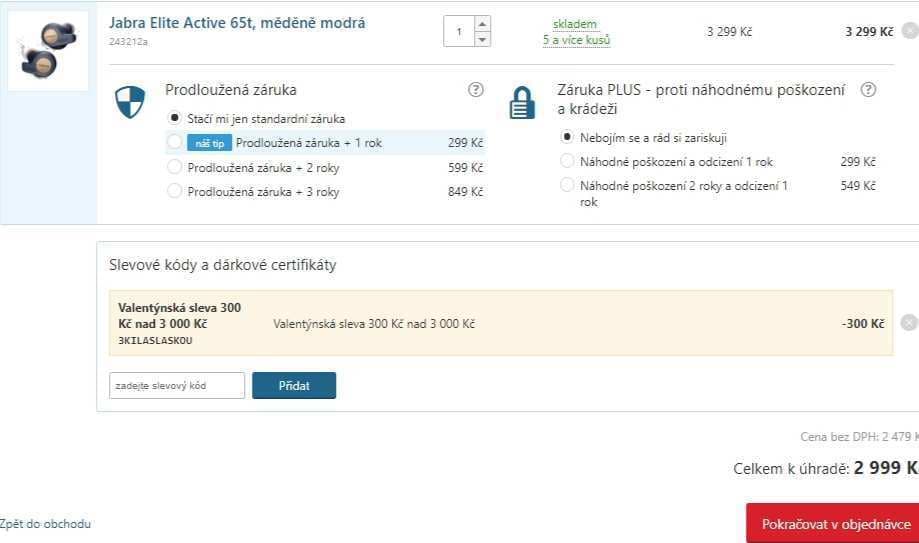Open the Jabra Elite Active 65t product link
The width and height of the screenshot is (919, 543).
[237, 23]
